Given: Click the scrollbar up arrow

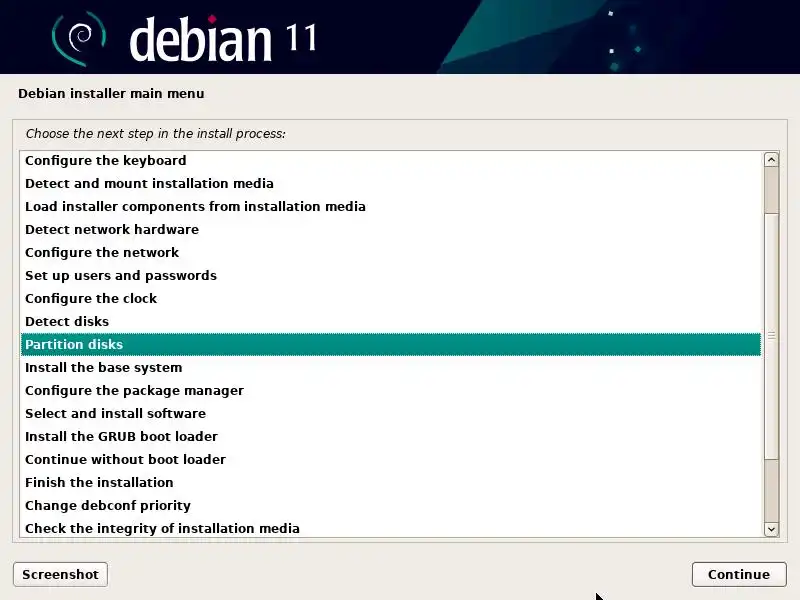Looking at the screenshot, I should point(771,160).
